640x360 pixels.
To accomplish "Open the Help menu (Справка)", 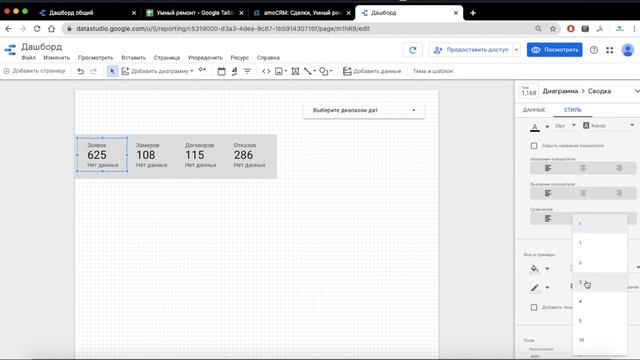I will [268, 58].
